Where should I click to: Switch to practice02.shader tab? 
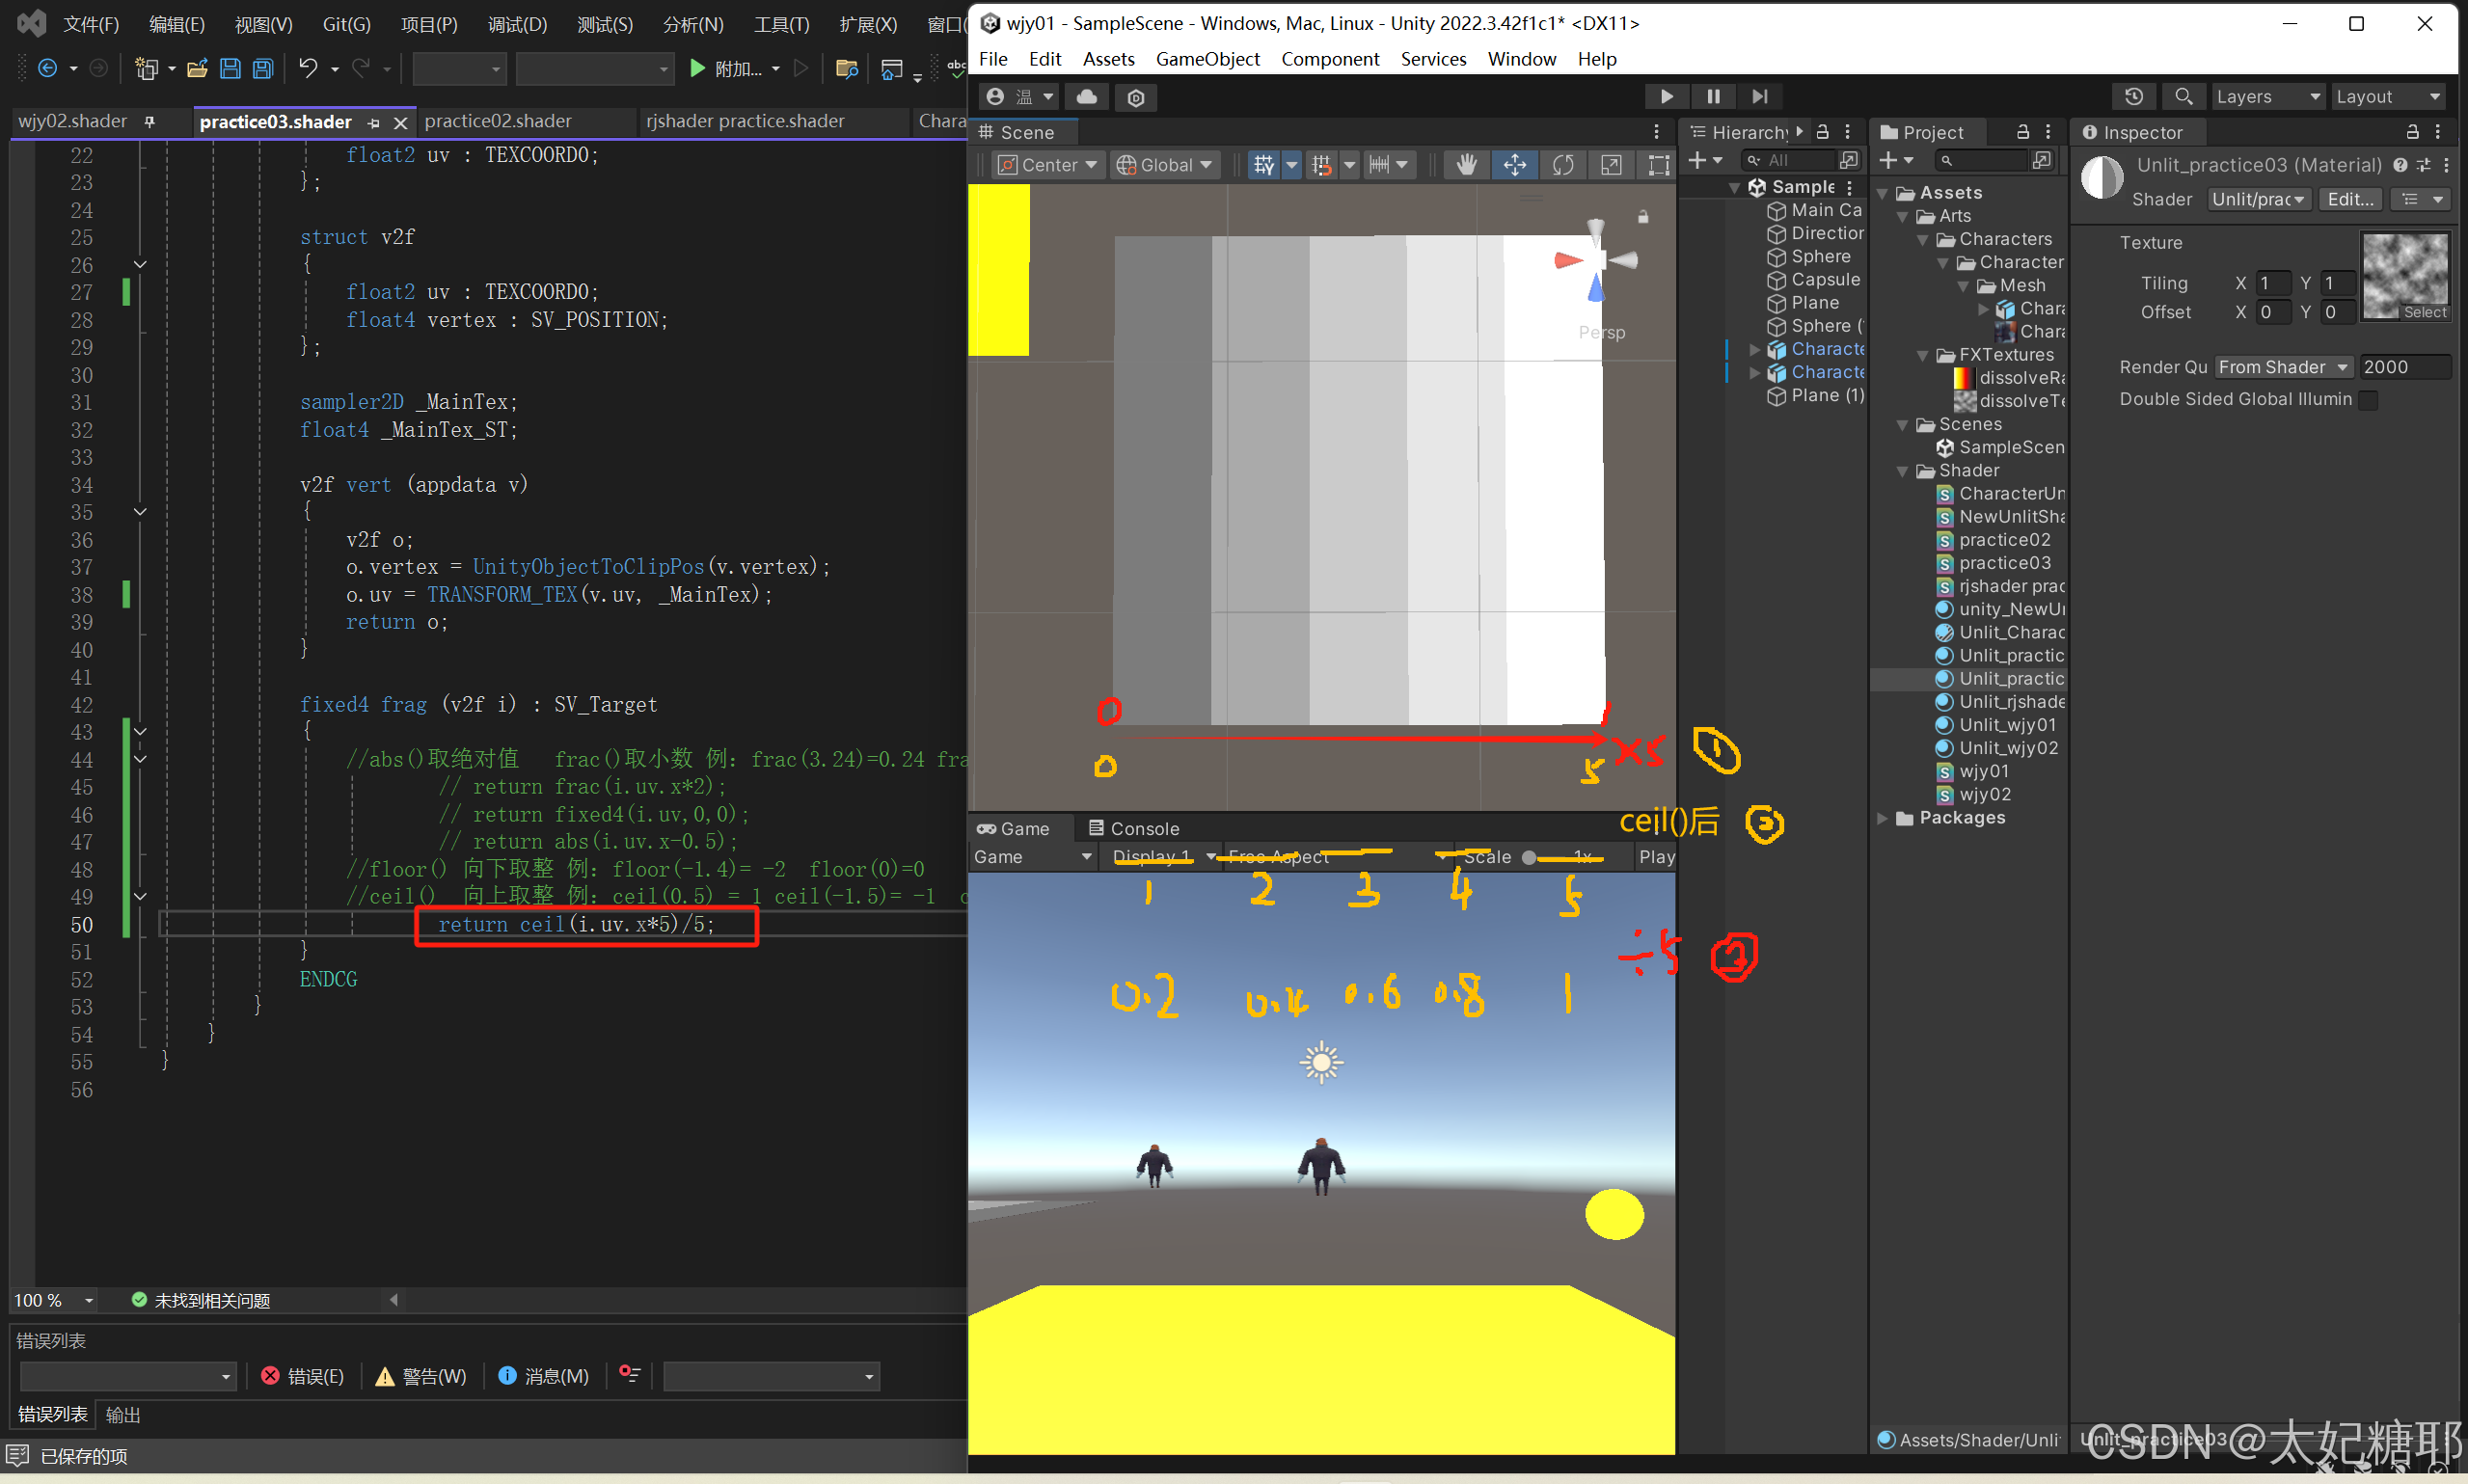coord(498,121)
